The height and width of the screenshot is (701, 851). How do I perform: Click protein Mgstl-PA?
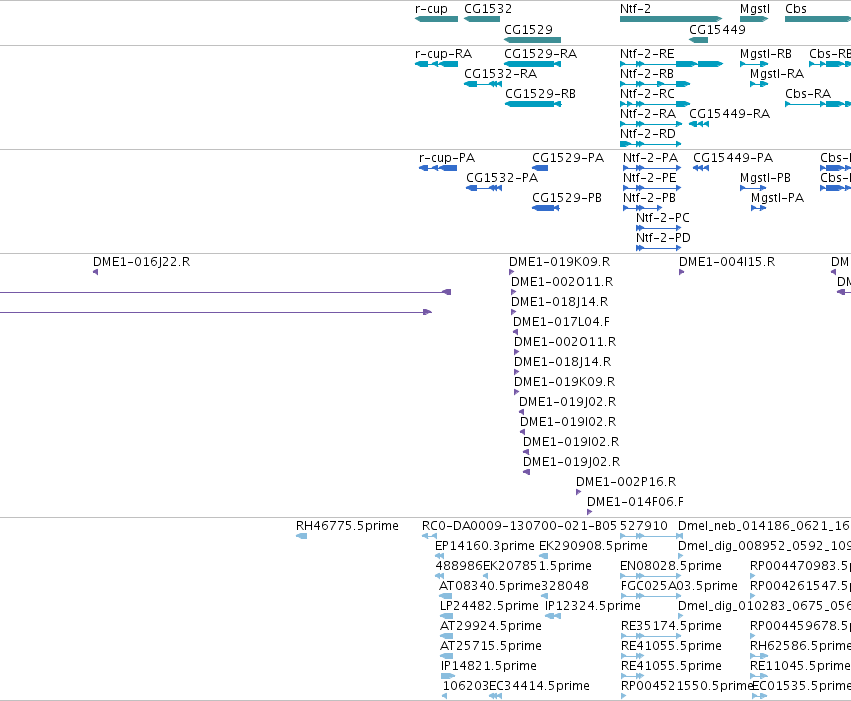point(777,198)
